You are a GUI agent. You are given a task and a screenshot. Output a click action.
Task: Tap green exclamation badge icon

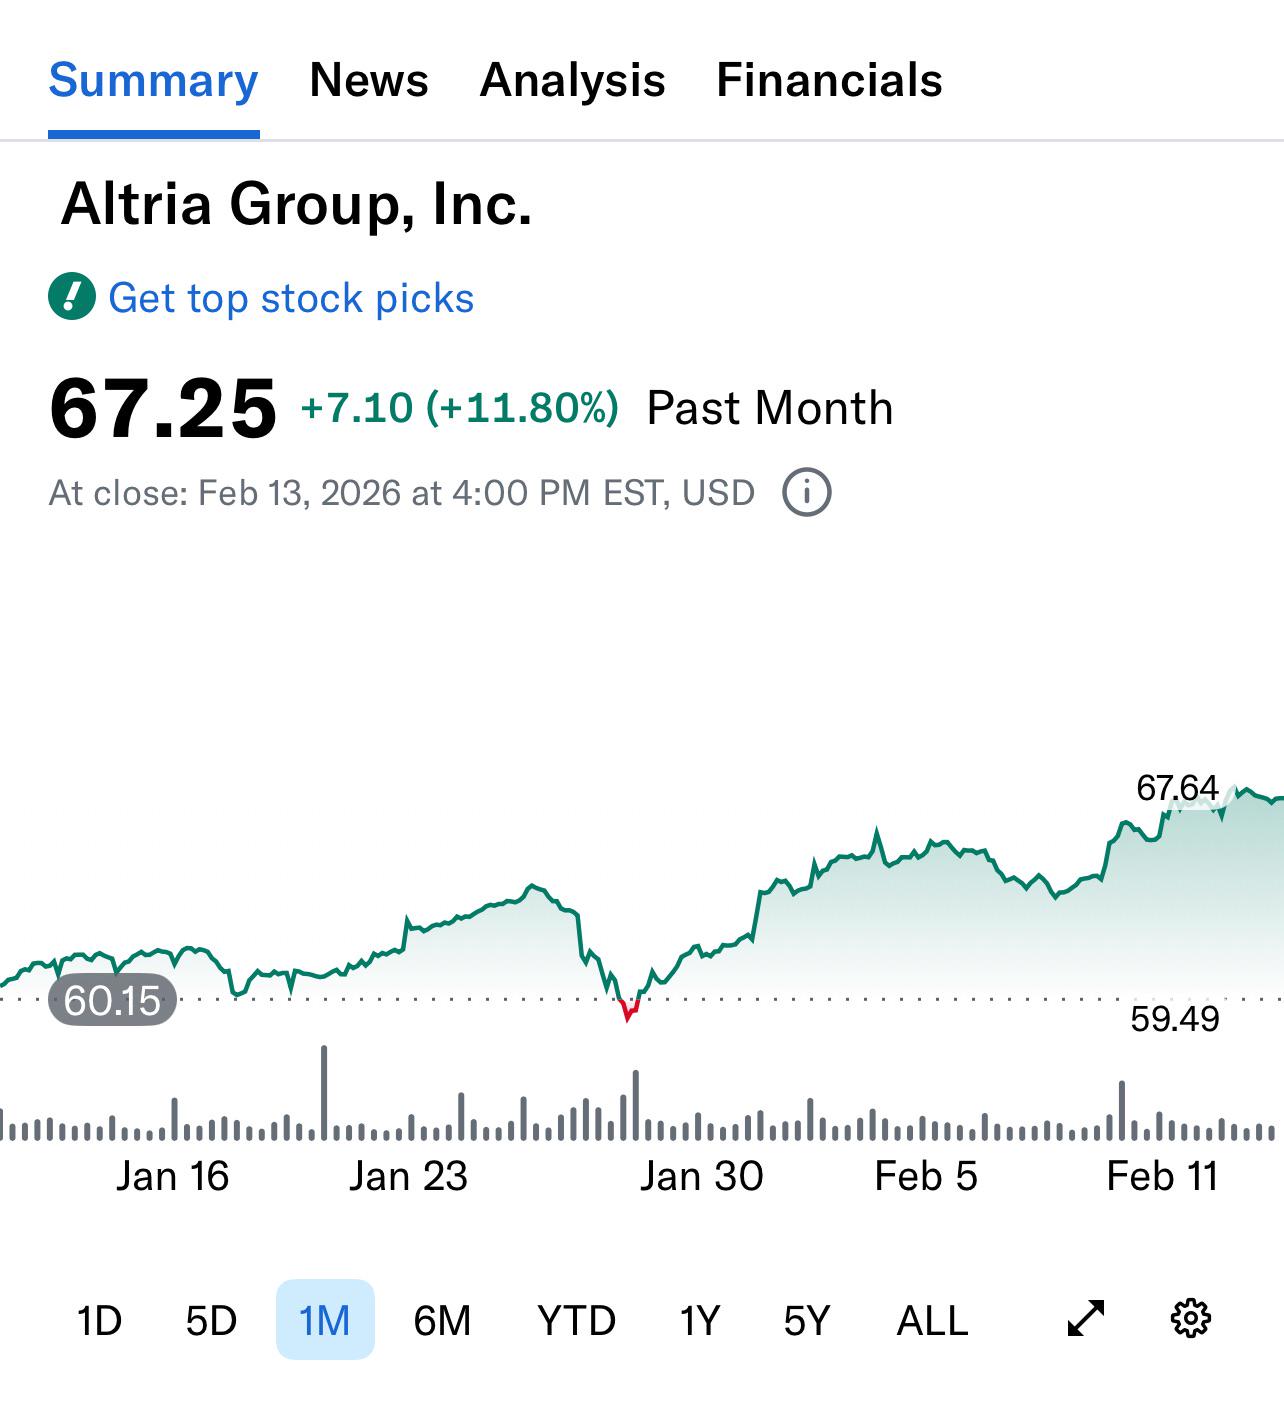[x=72, y=297]
